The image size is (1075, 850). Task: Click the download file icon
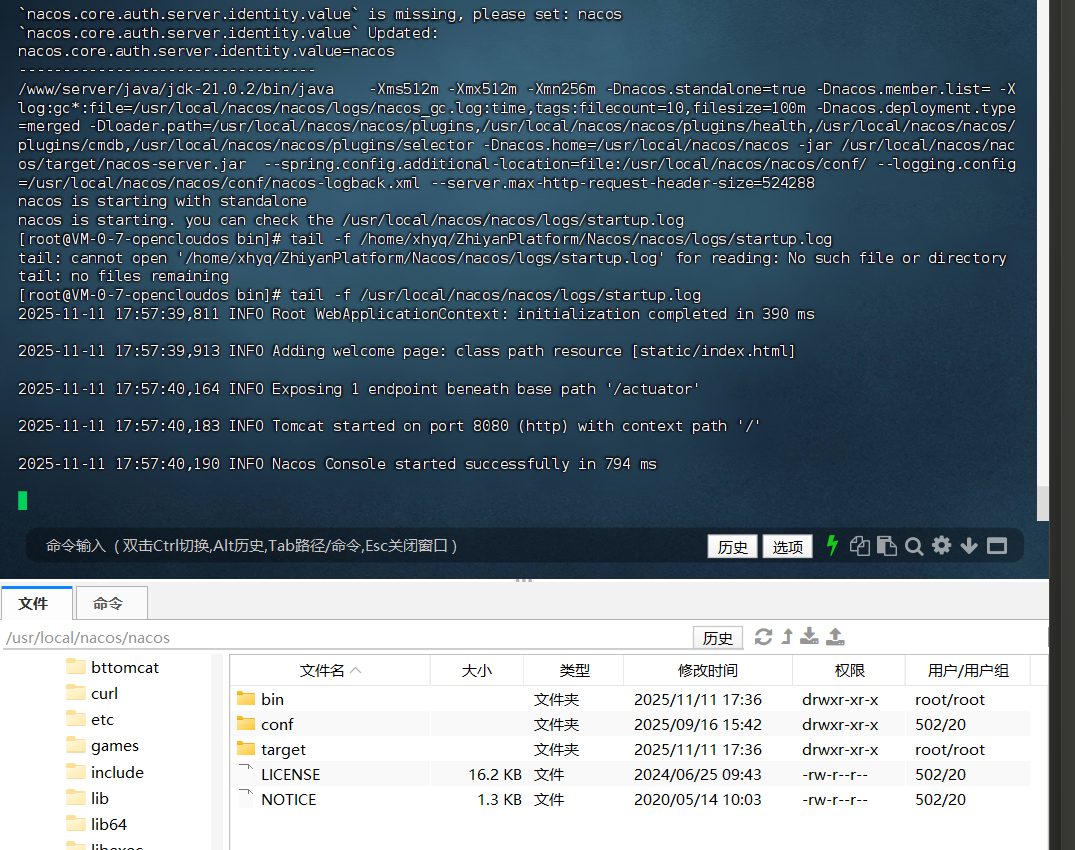click(811, 637)
